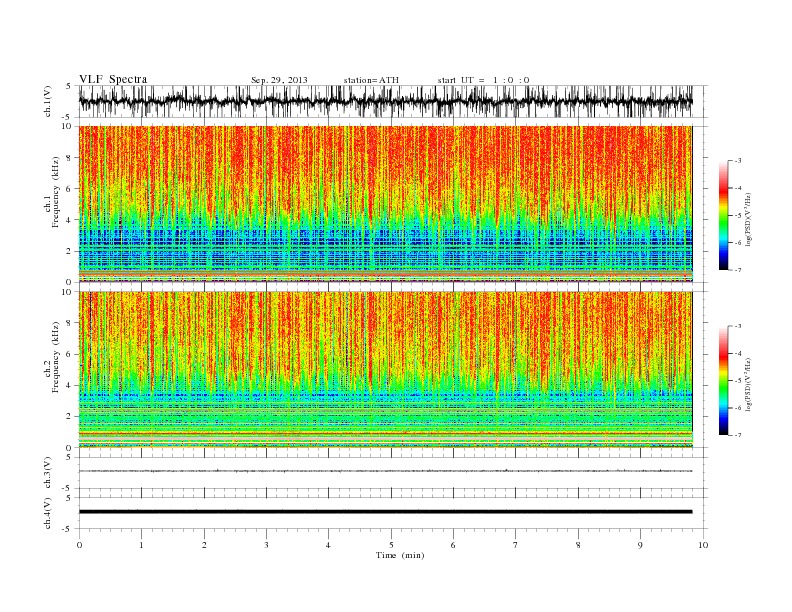The height and width of the screenshot is (612, 792).
Task: Click time axis tick label "9"
Action: 640,545
